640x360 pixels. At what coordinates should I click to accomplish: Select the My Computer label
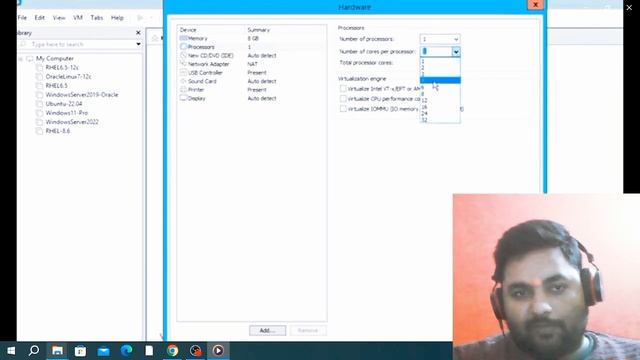tap(55, 58)
